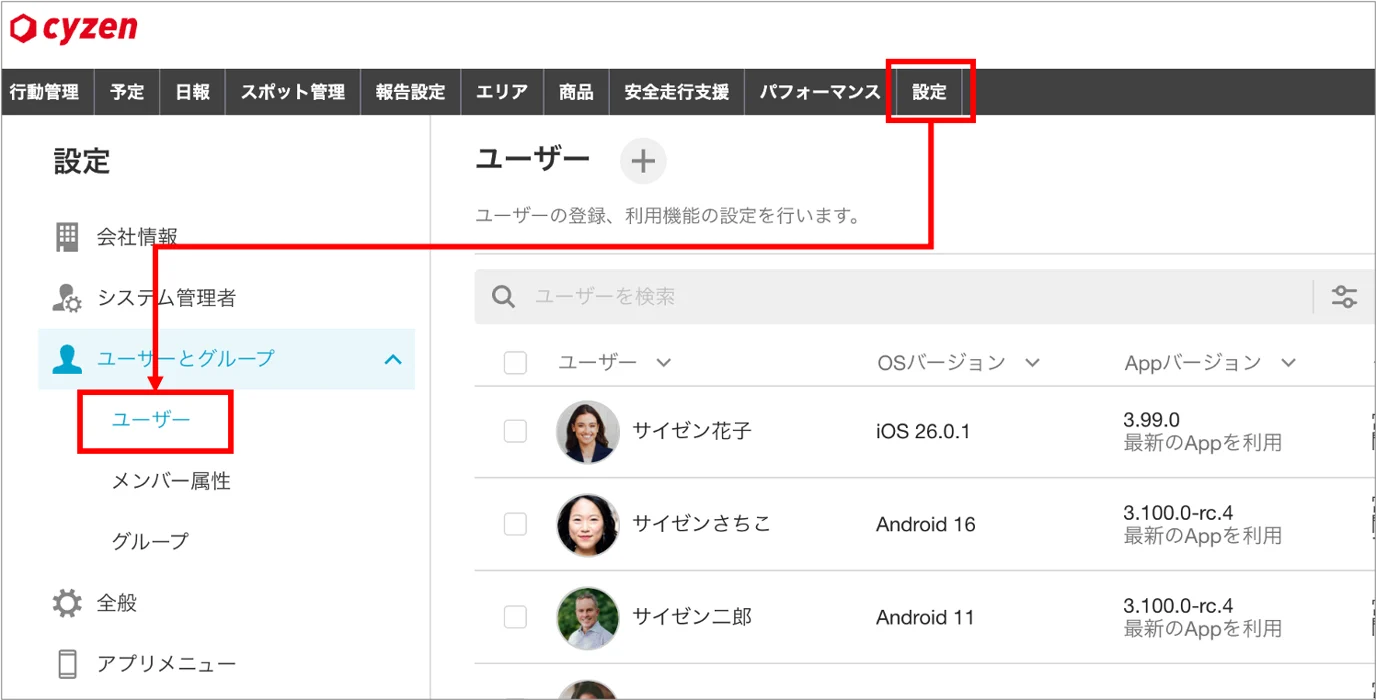
Task: Click the search magnifier icon
Action: (505, 297)
